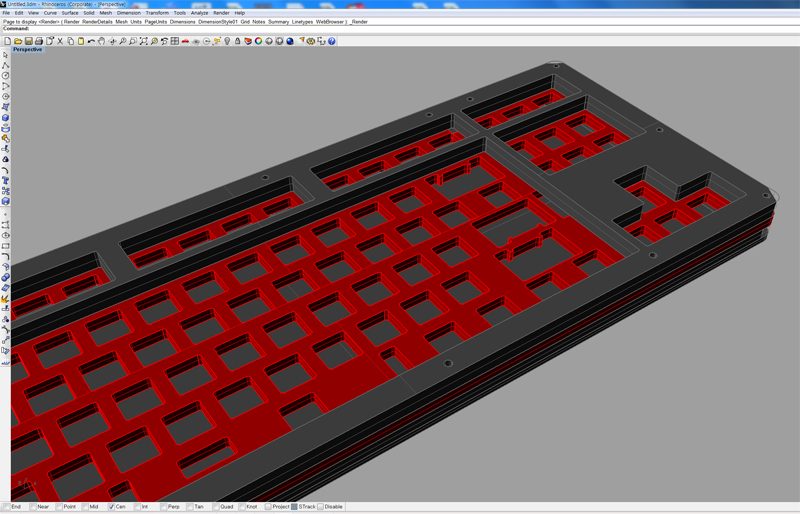Click the blue sphere Render icon
The width and height of the screenshot is (800, 514).
[290, 41]
